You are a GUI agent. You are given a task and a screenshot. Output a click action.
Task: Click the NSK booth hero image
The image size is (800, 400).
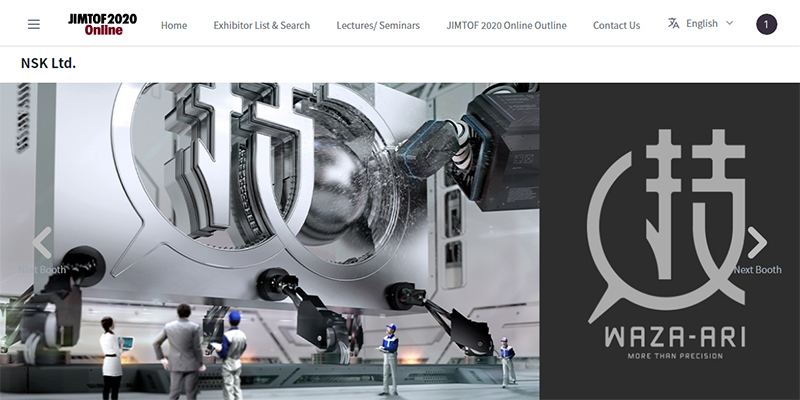(269, 242)
